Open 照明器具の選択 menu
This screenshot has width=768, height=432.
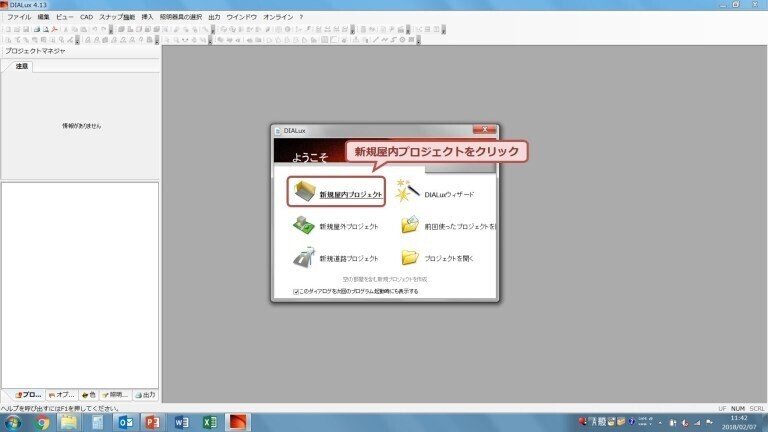(x=180, y=17)
